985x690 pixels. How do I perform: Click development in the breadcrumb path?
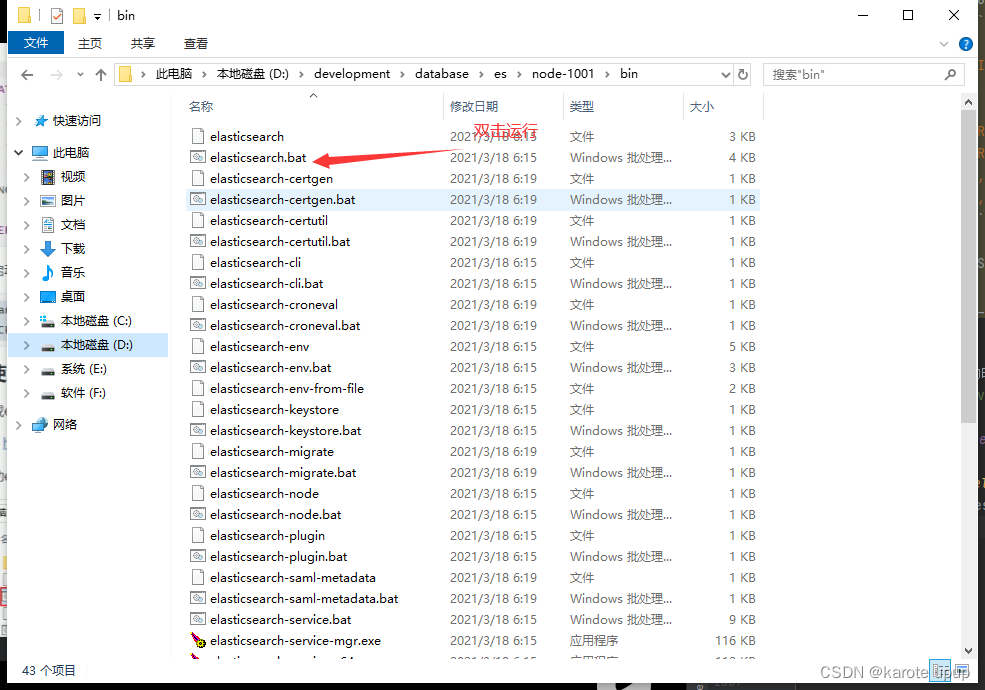[352, 74]
